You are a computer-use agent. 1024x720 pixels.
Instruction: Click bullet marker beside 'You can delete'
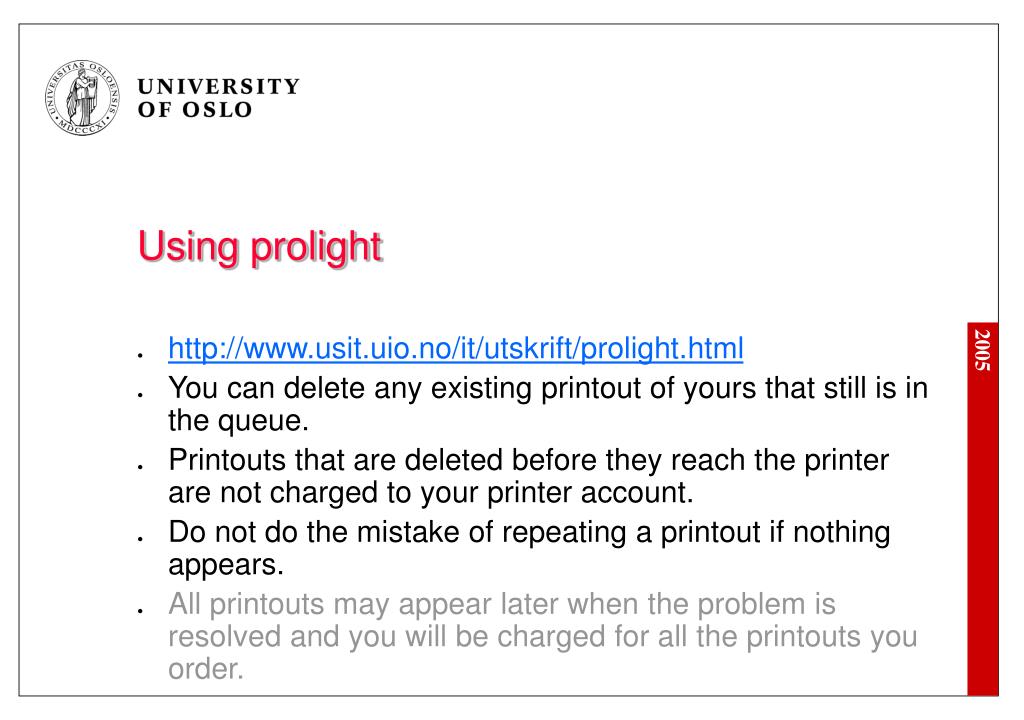(140, 395)
